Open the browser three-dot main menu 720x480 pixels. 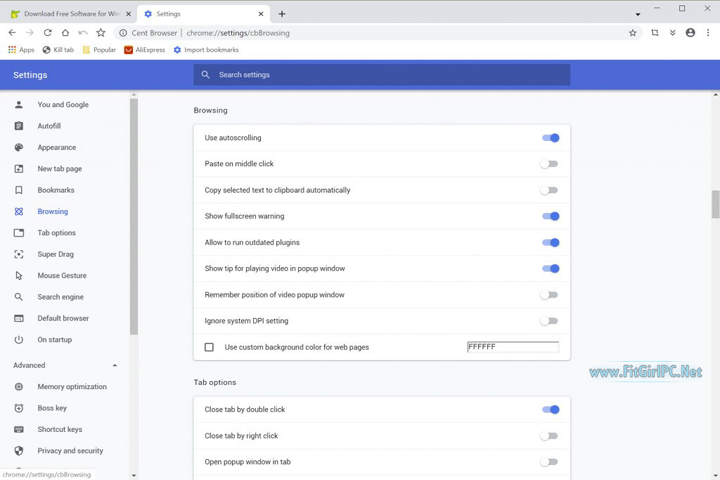708,33
